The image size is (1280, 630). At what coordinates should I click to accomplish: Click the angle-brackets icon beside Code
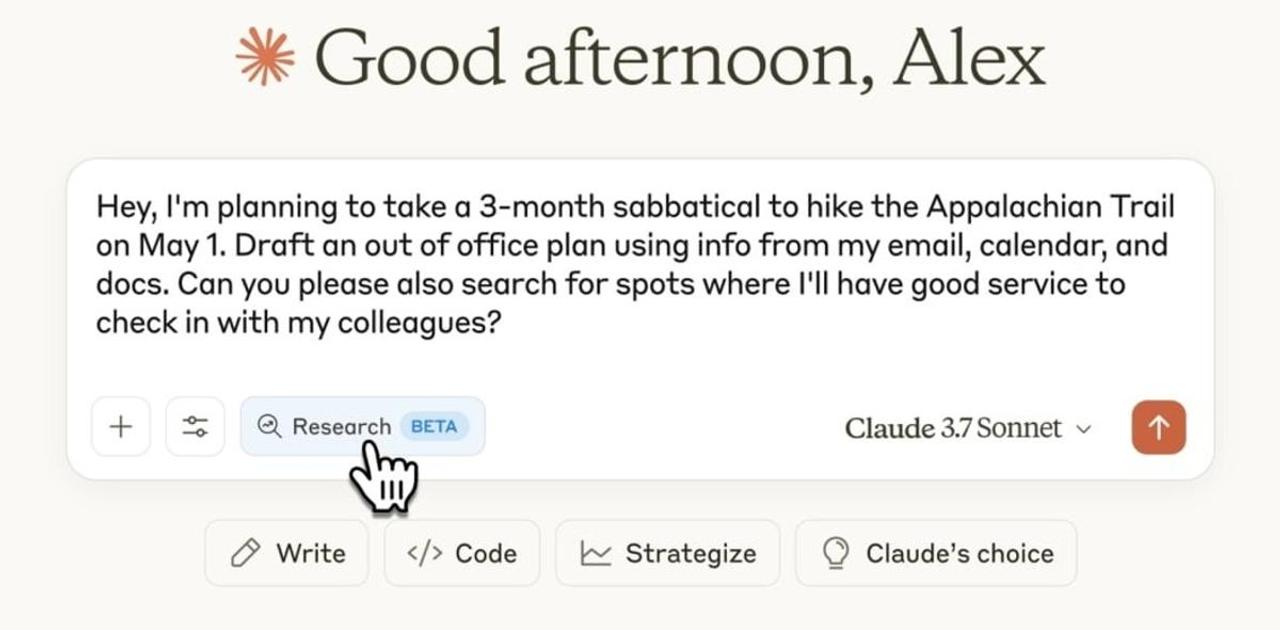[x=424, y=553]
